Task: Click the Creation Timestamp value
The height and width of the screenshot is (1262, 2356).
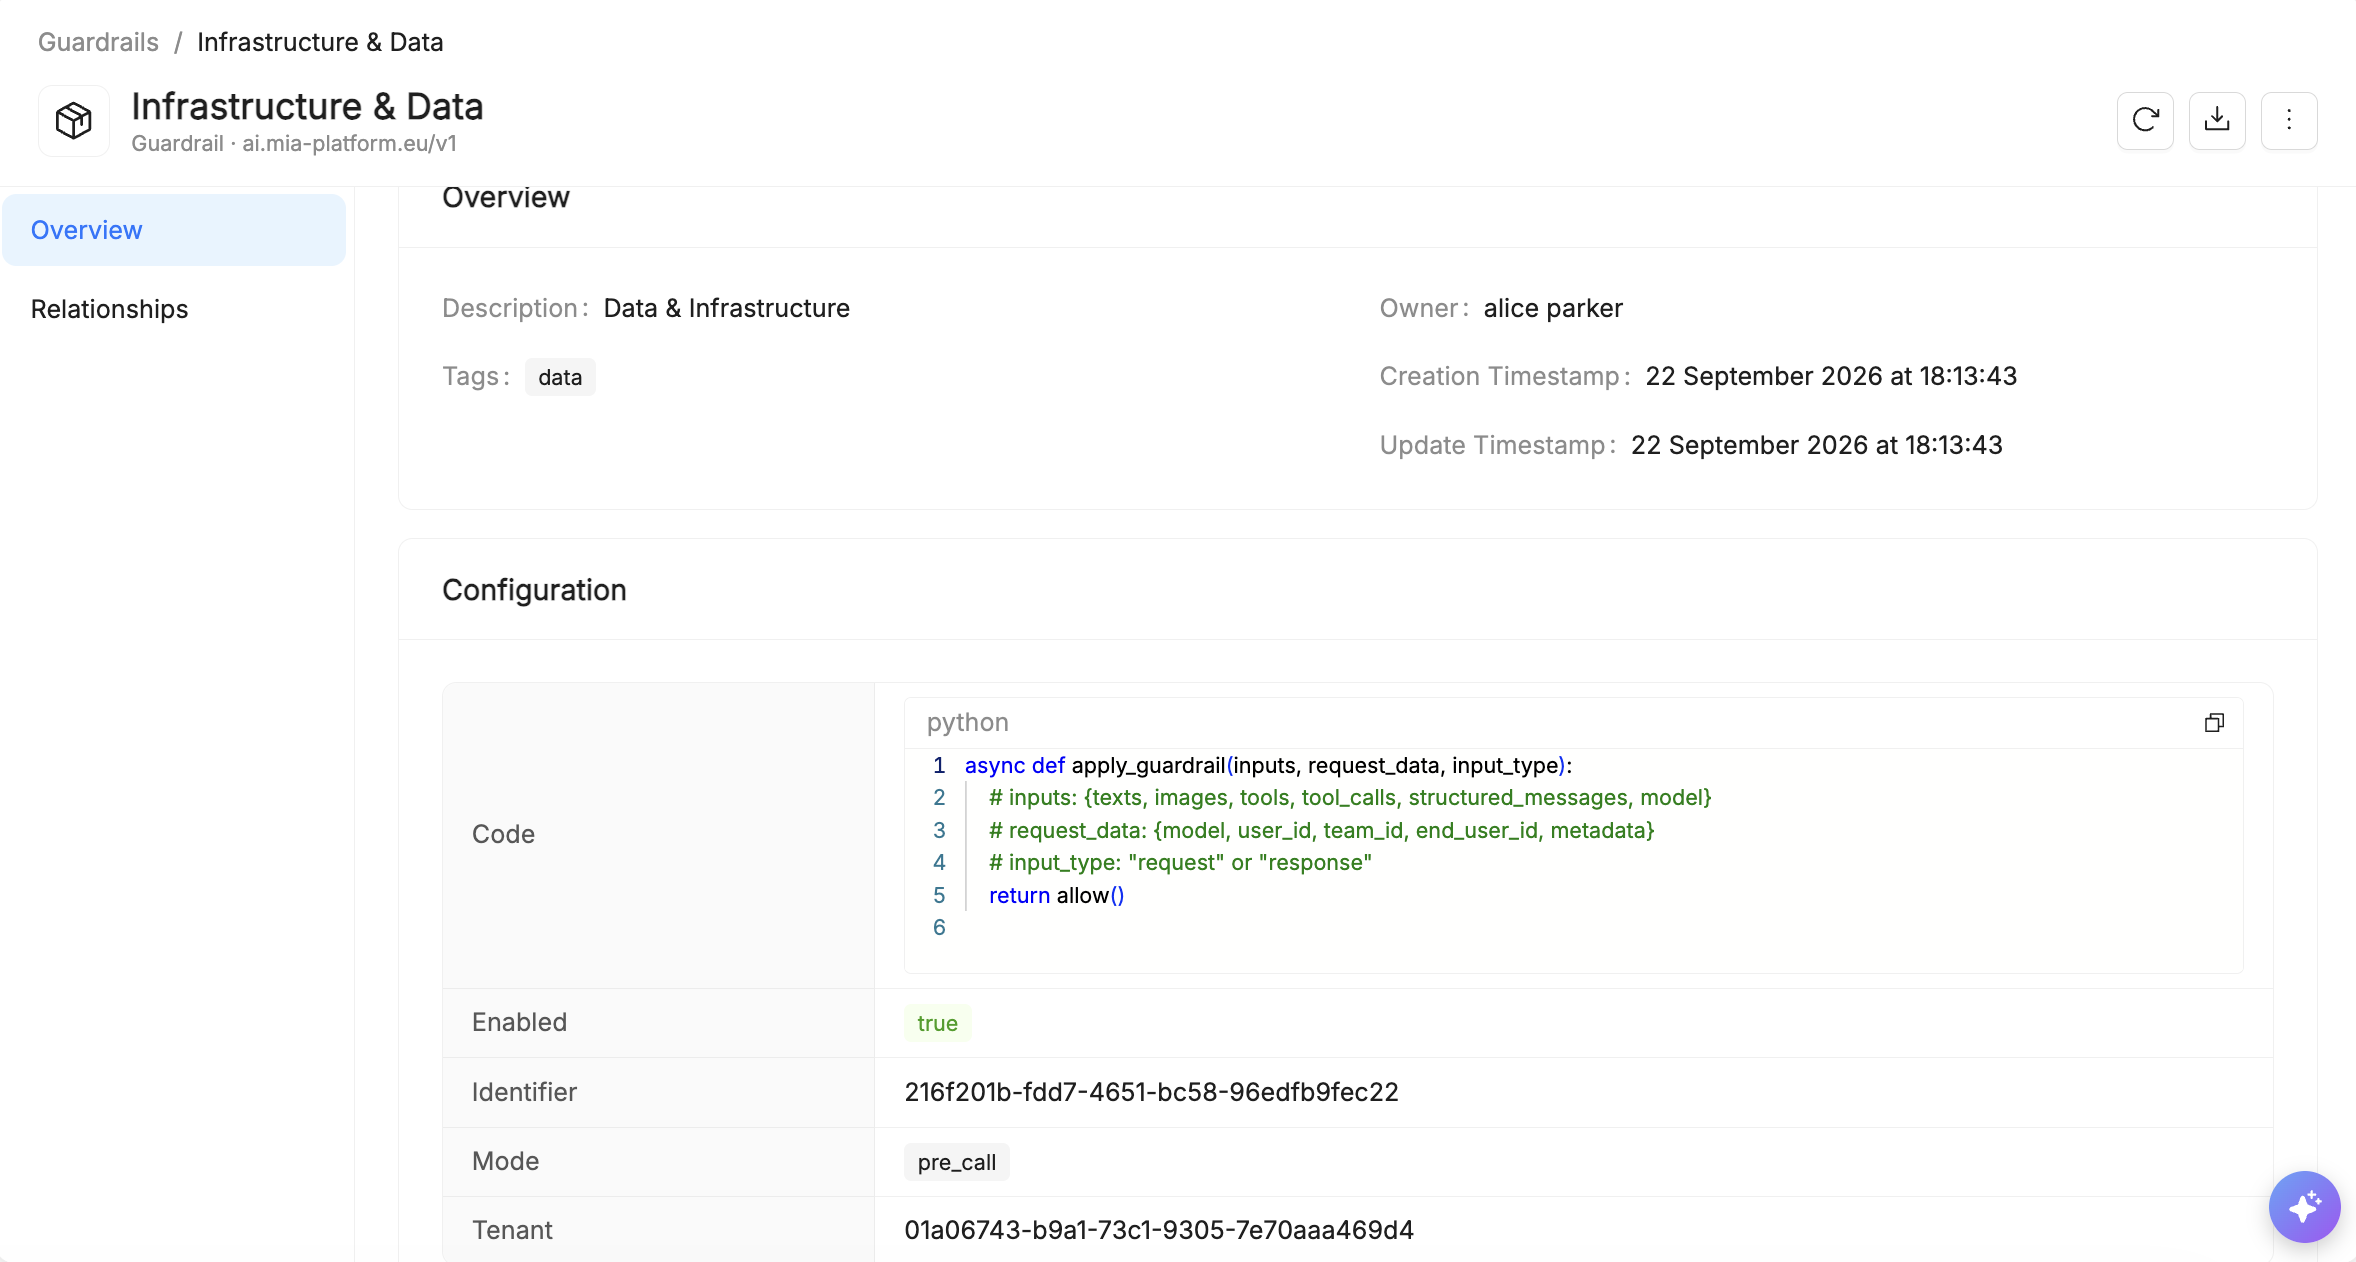Action: point(1831,376)
